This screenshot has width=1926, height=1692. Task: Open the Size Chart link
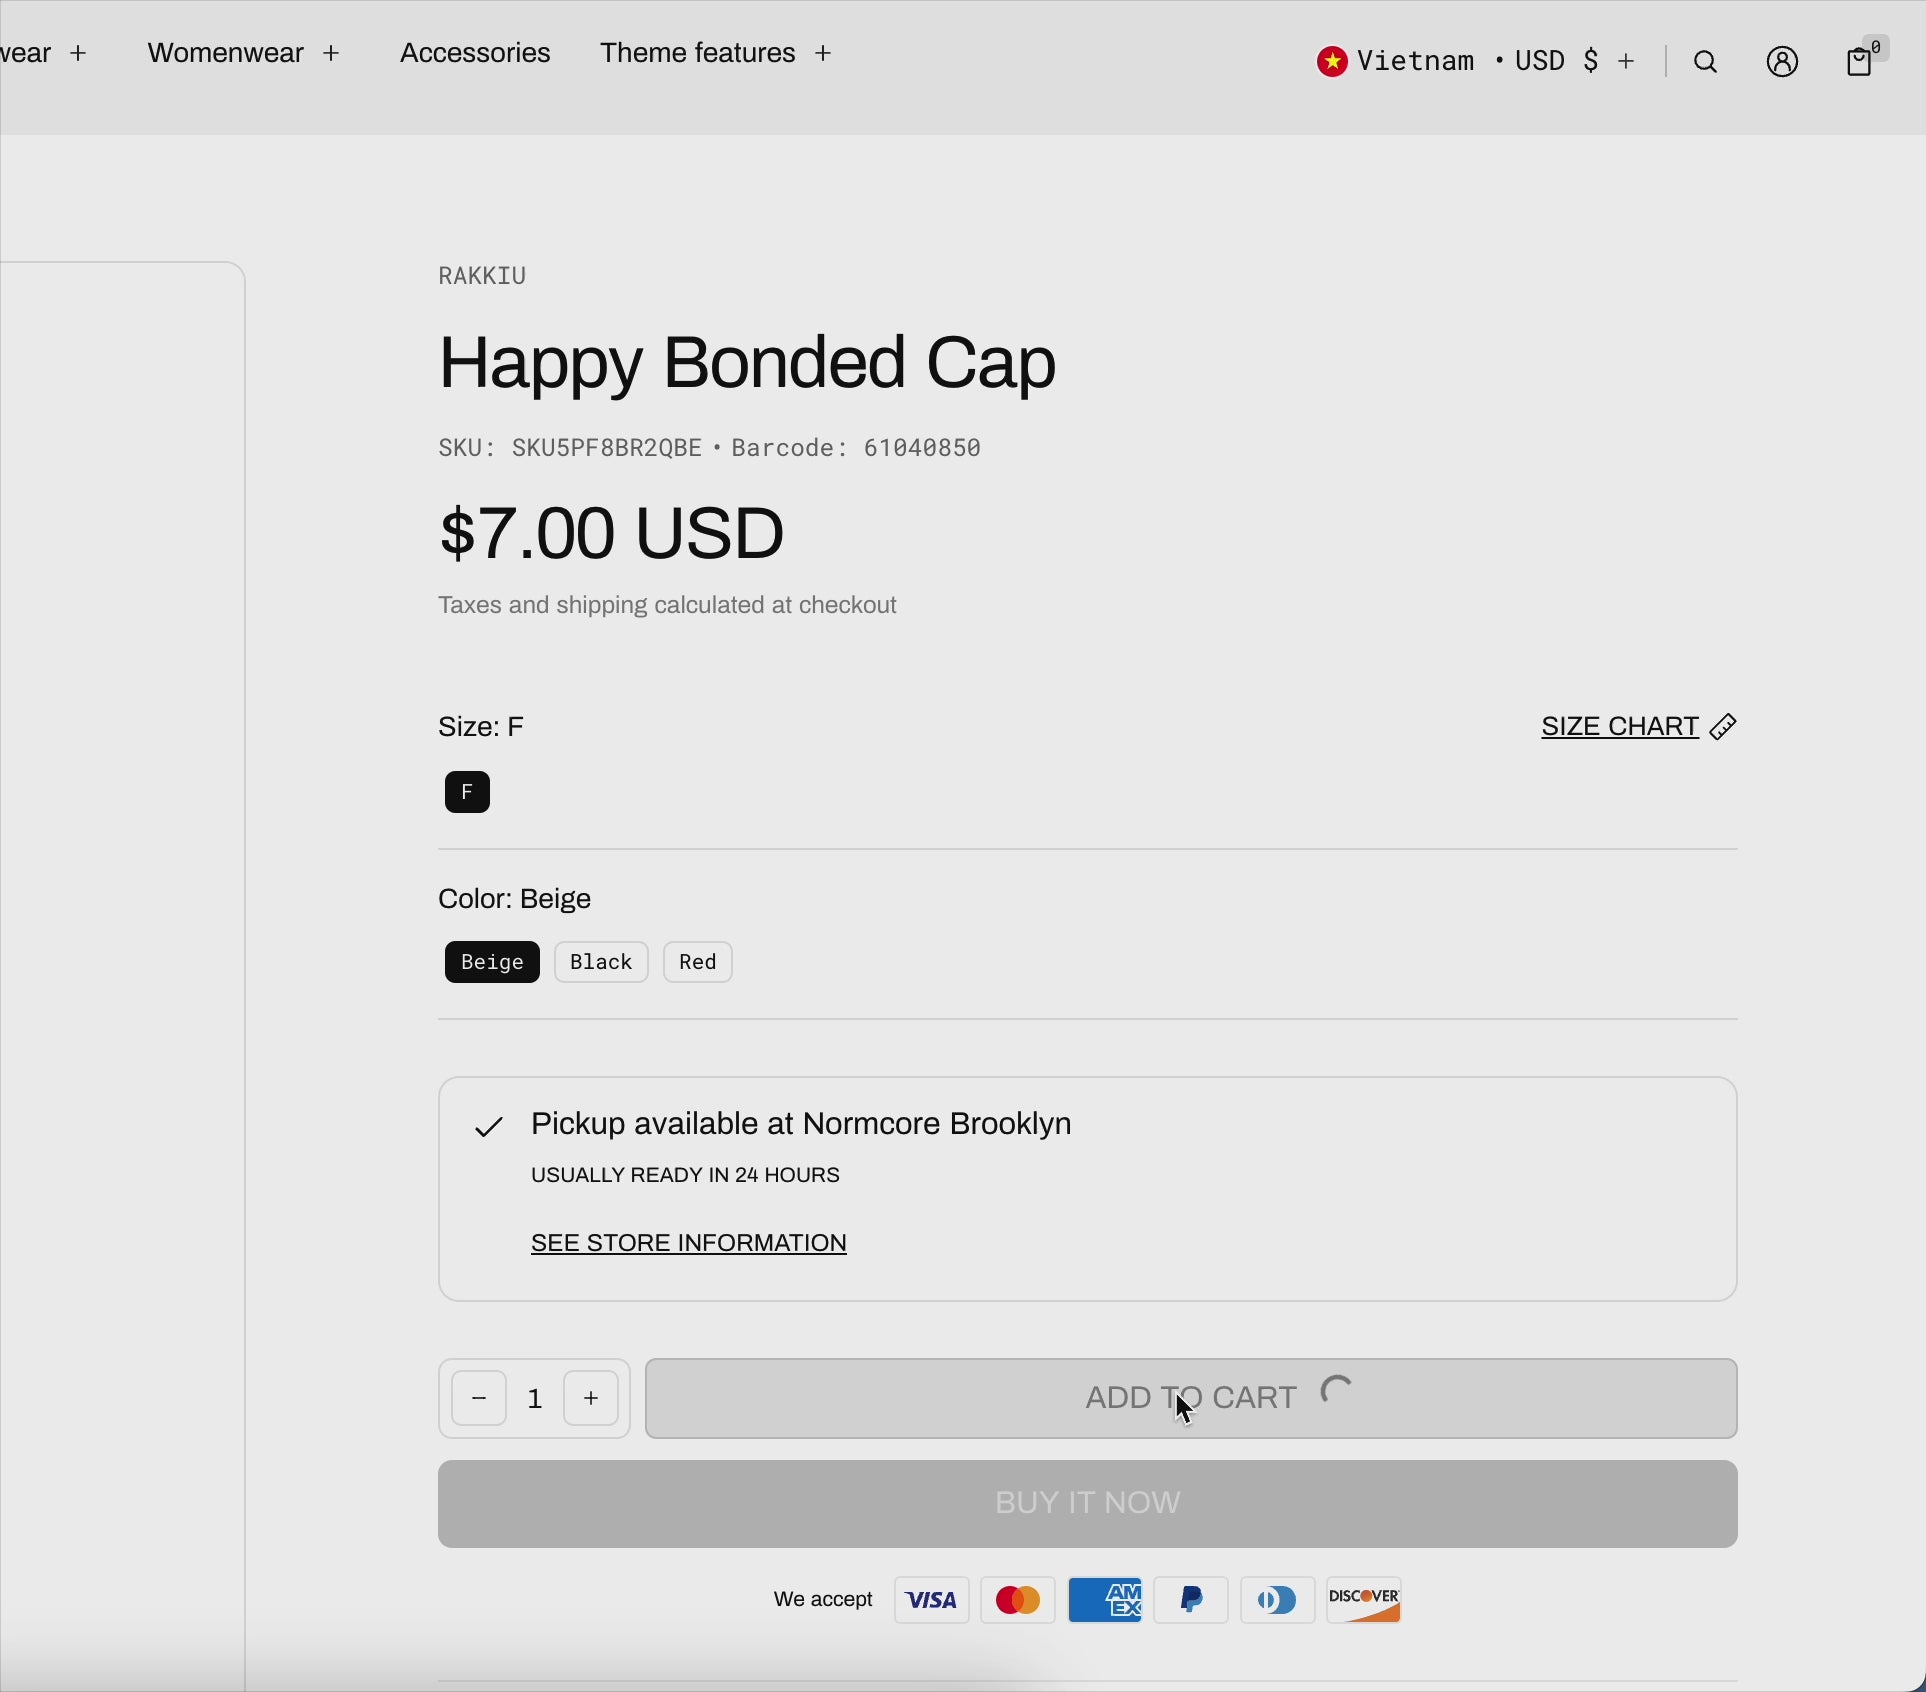(1637, 727)
